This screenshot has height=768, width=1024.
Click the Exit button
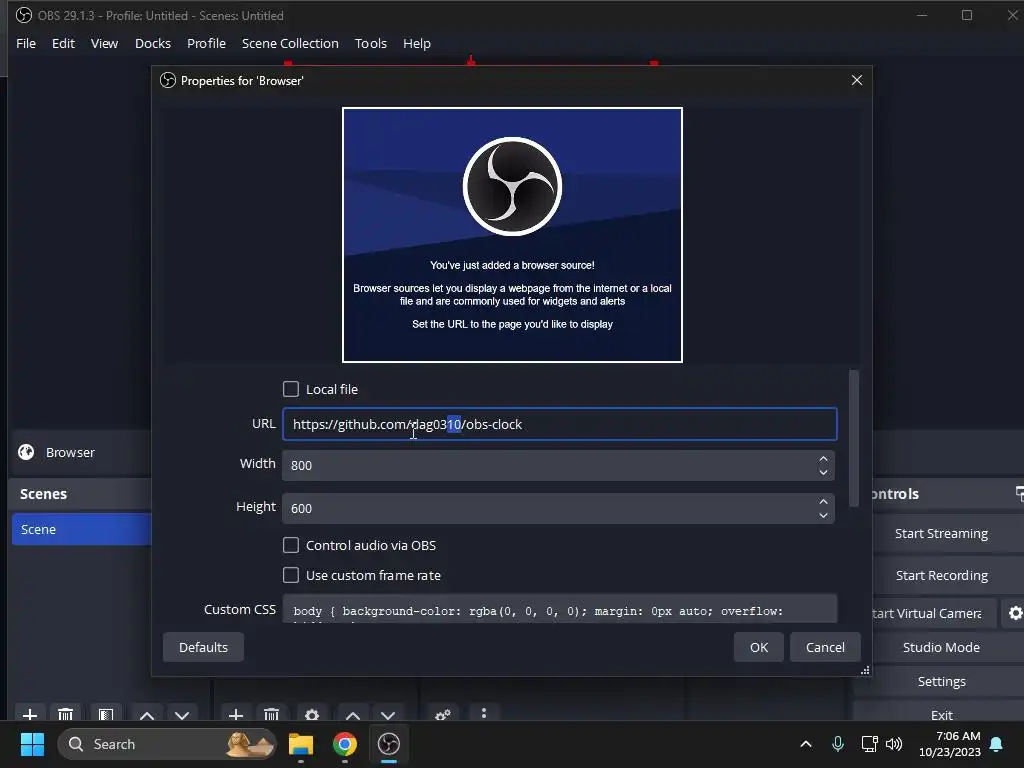click(x=941, y=714)
